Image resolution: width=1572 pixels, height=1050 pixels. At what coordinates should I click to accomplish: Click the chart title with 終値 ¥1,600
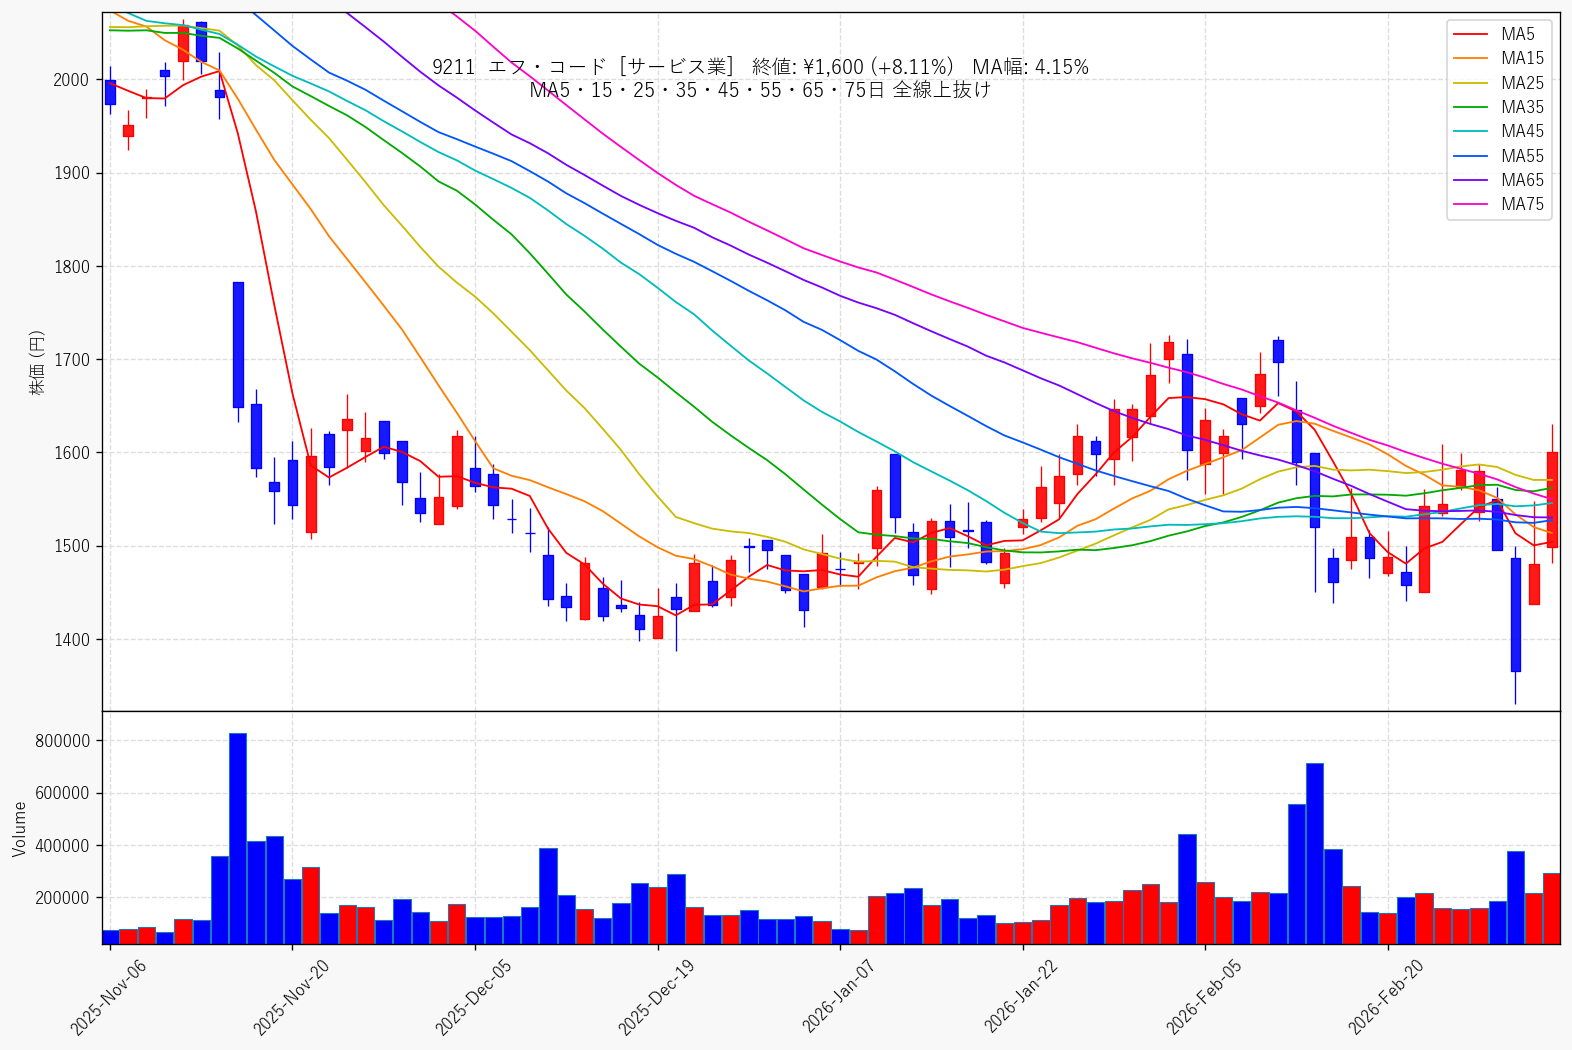pos(760,67)
